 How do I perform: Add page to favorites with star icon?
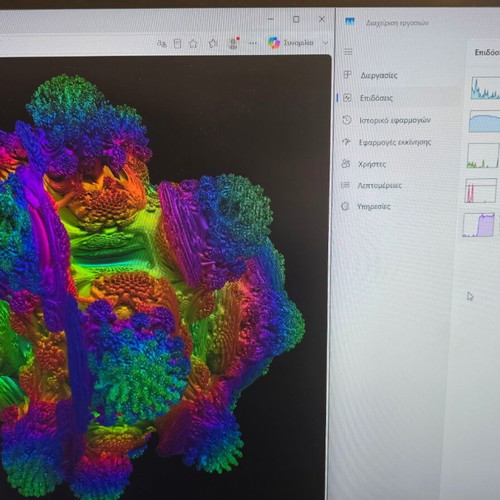coord(193,44)
